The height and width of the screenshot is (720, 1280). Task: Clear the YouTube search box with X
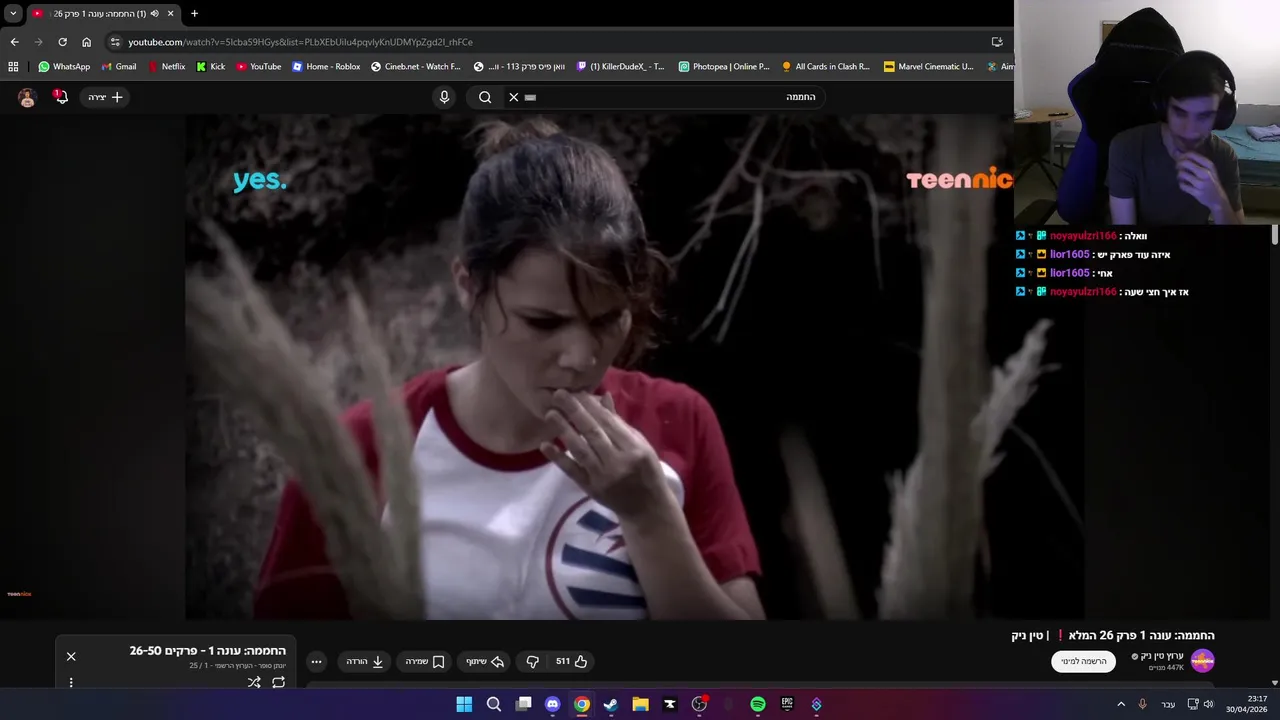click(x=514, y=97)
